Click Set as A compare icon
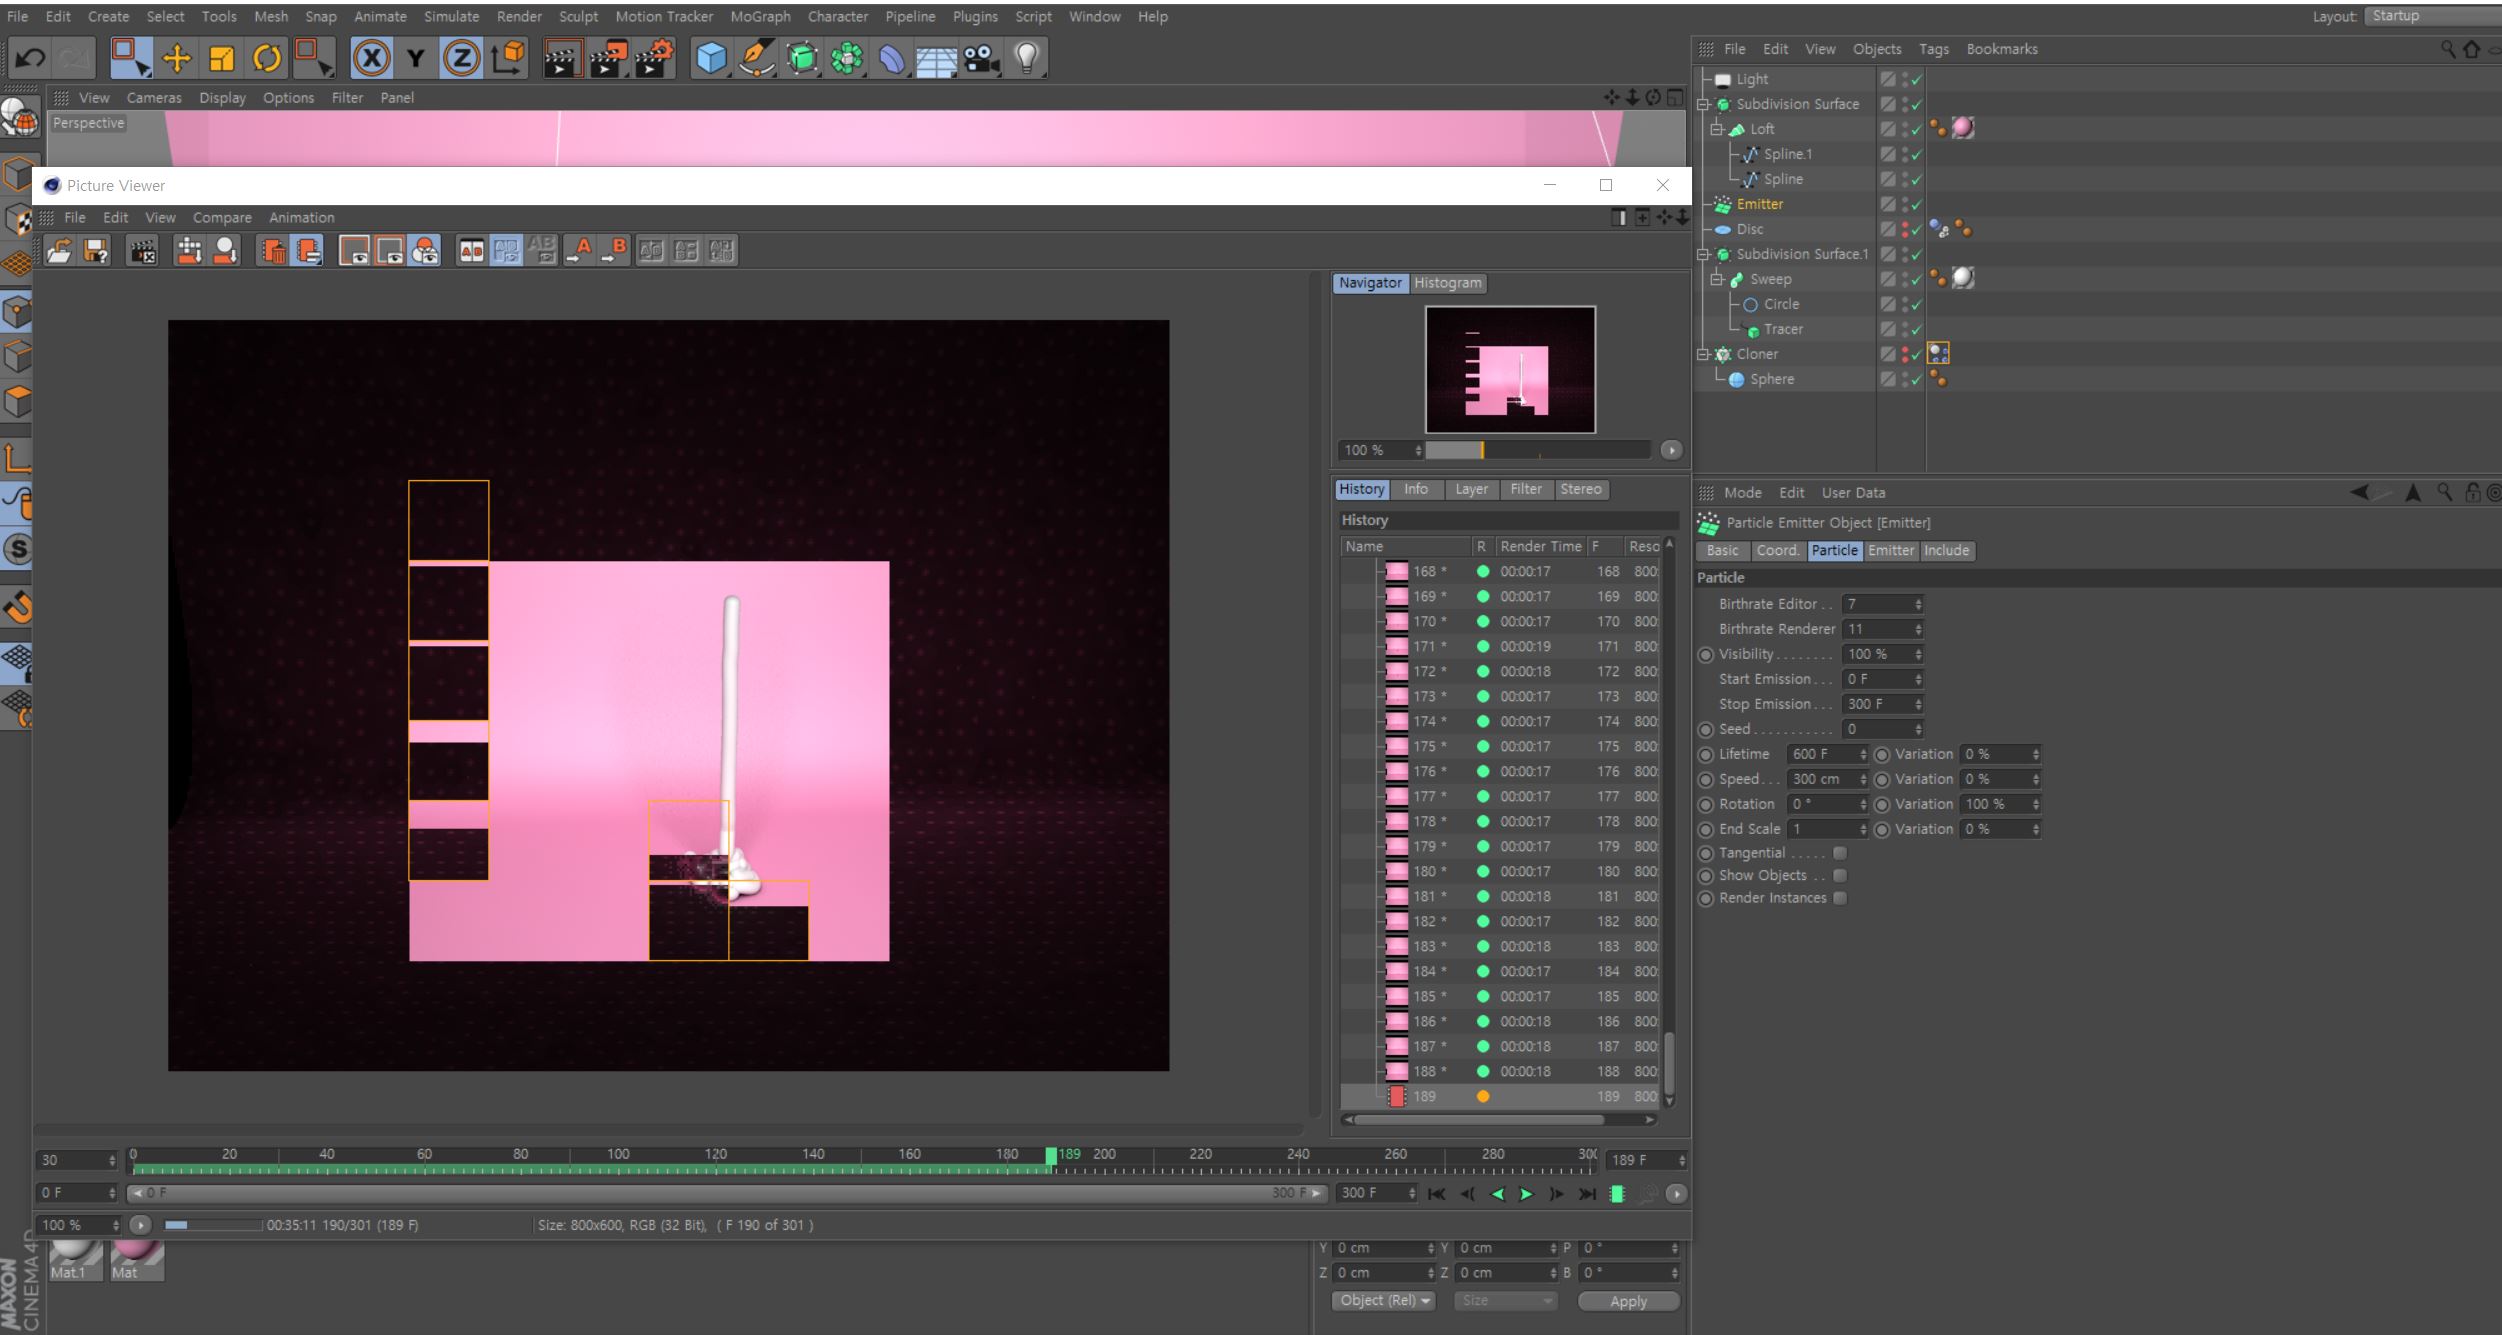2502x1335 pixels. point(579,250)
